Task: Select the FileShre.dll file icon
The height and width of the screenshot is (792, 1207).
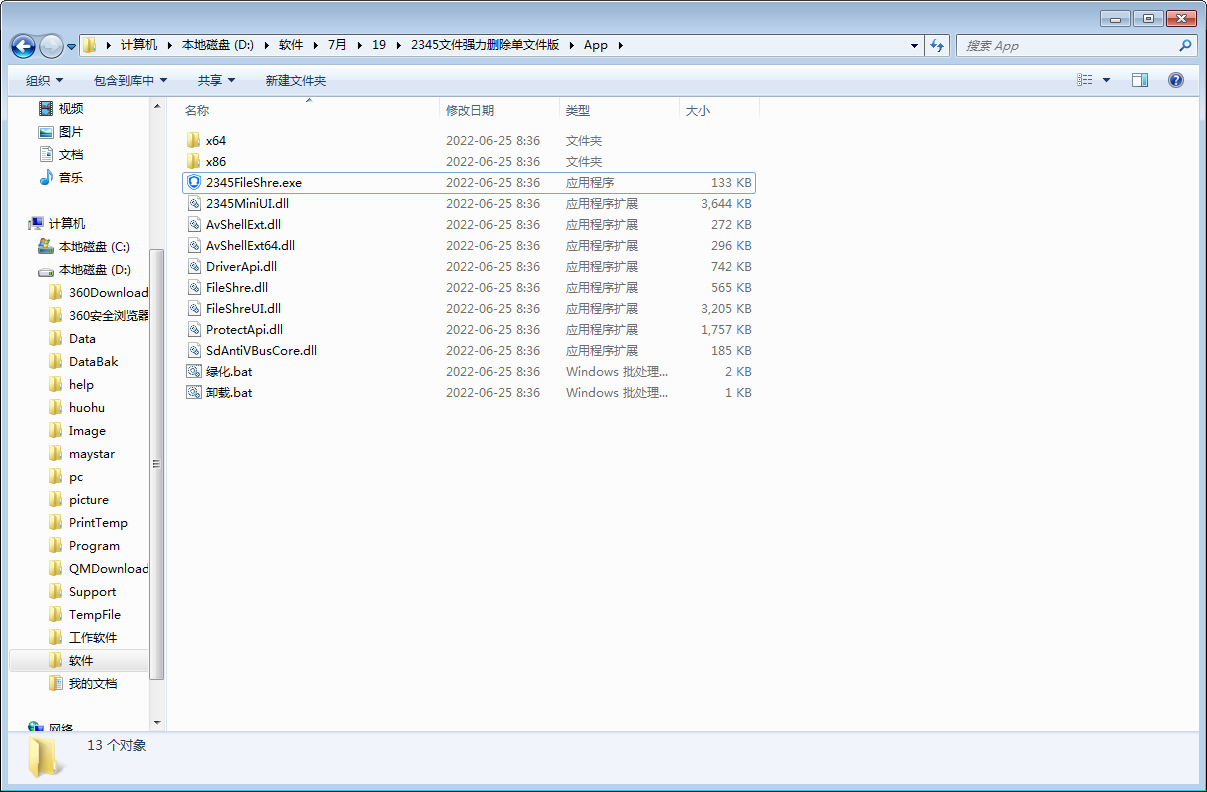Action: pos(194,287)
